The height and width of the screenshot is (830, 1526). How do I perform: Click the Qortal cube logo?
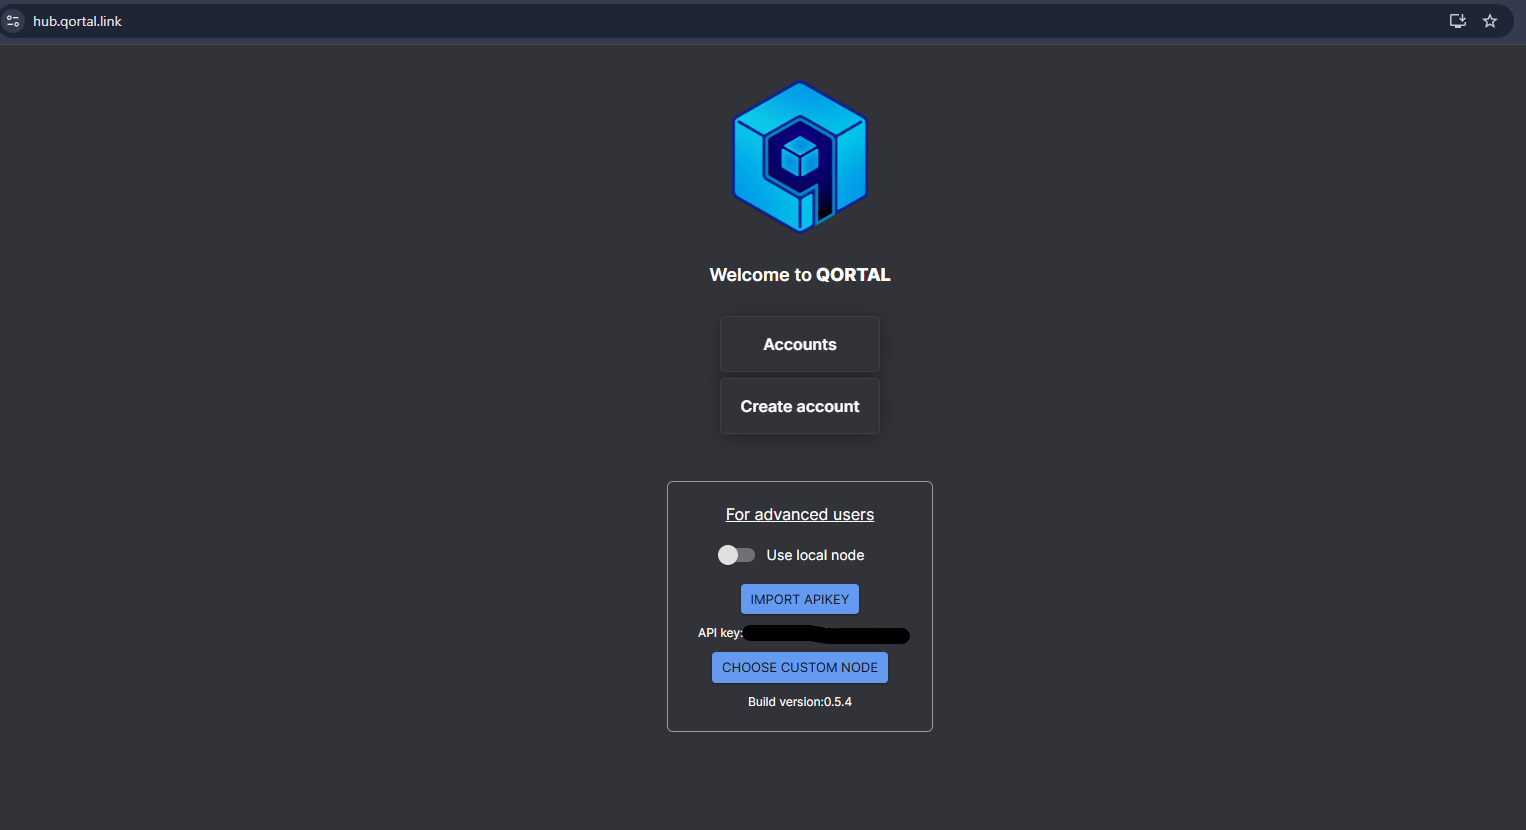800,157
